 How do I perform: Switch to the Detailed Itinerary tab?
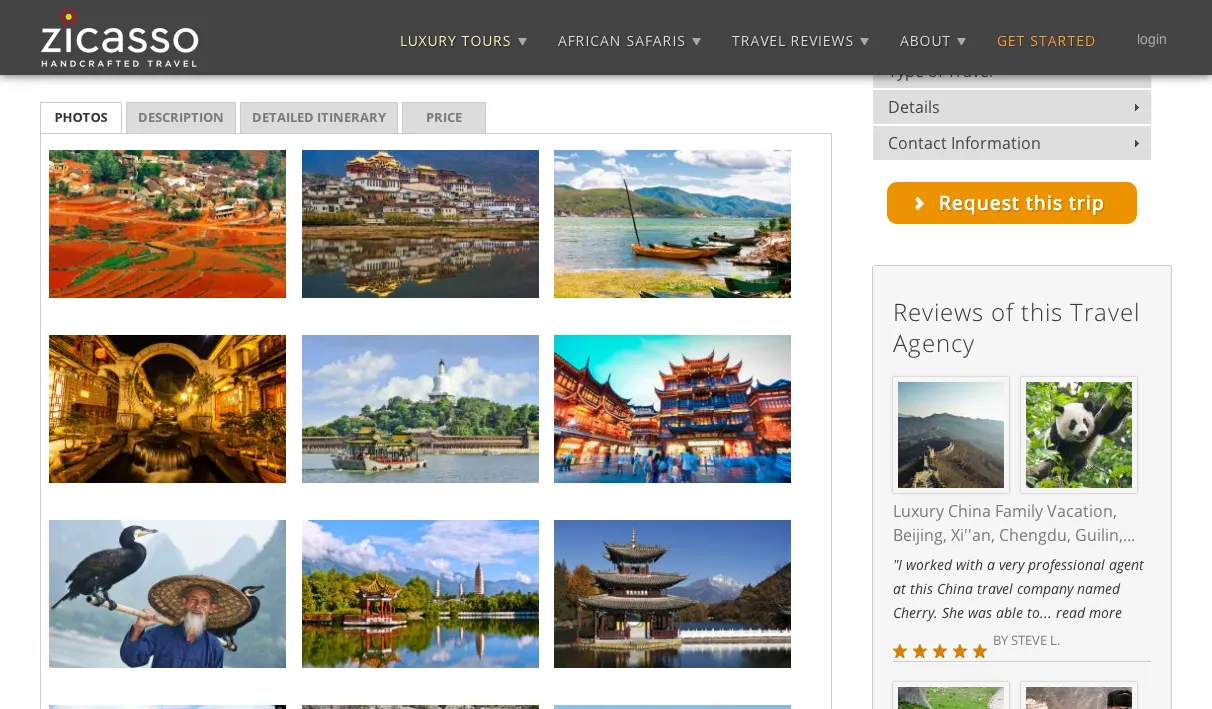click(x=319, y=117)
